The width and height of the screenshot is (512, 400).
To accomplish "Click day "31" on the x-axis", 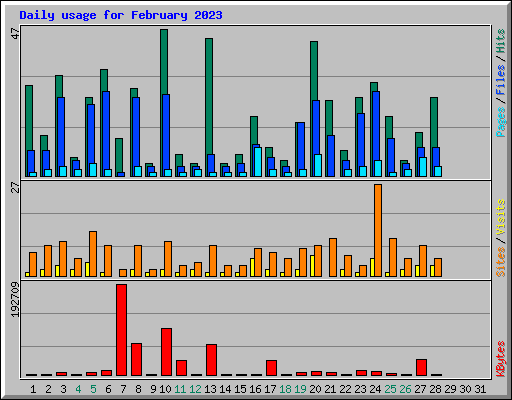I will tap(480, 389).
